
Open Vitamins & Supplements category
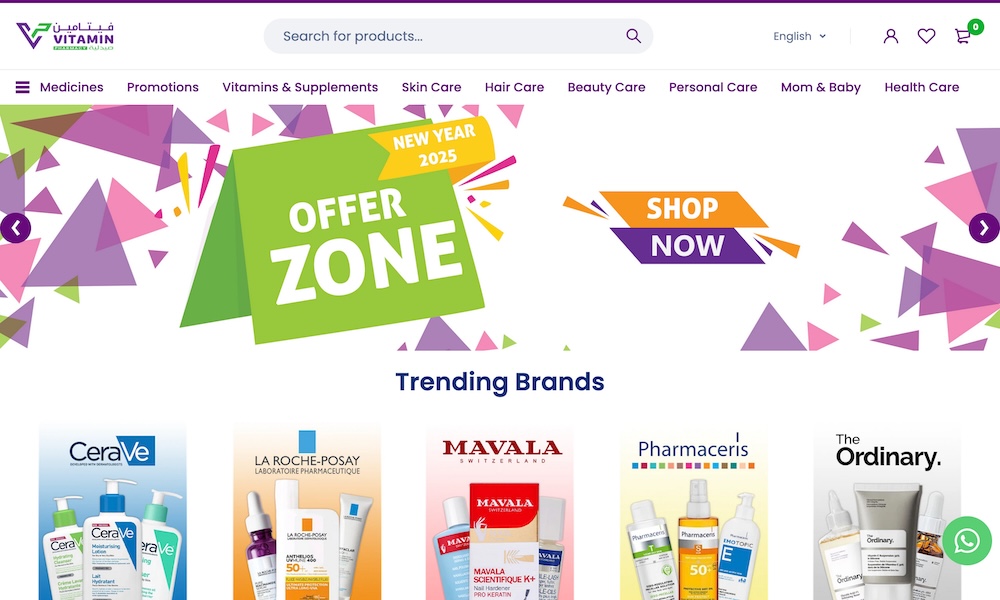tap(300, 87)
